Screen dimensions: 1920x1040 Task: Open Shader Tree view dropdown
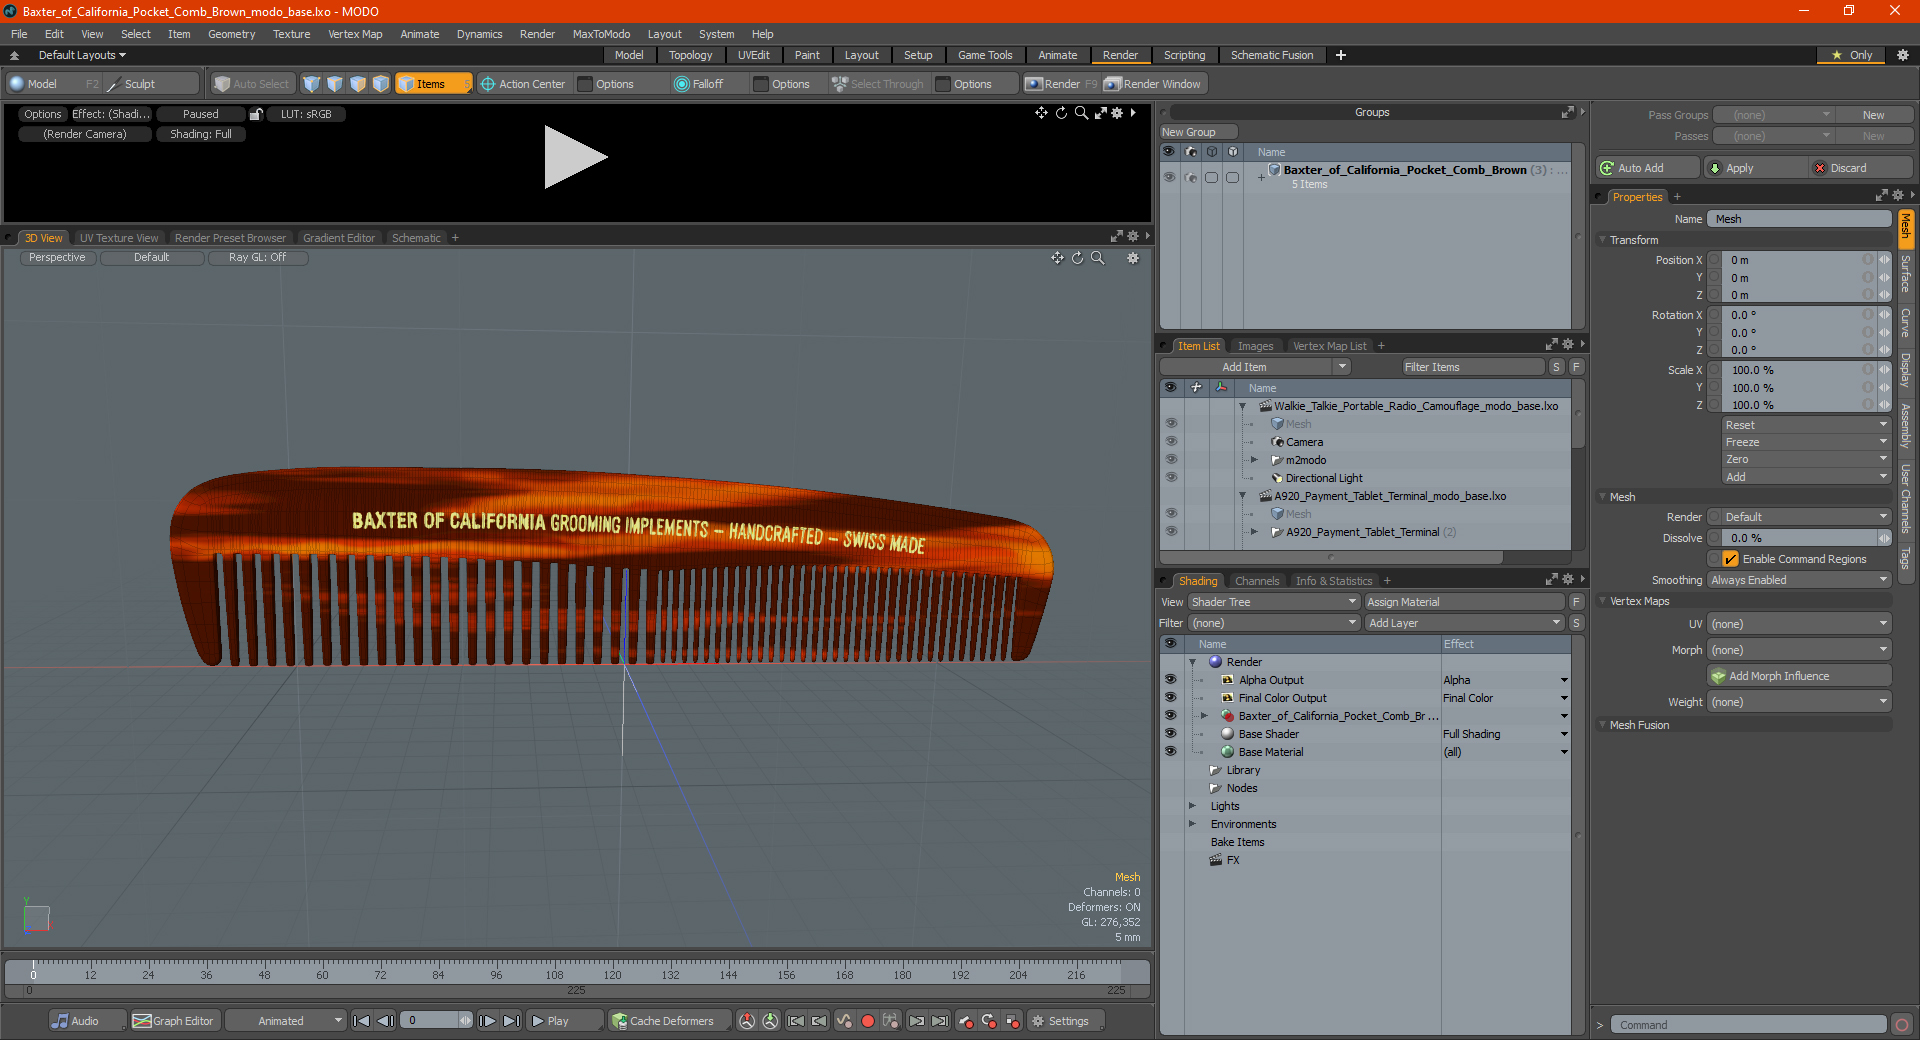click(x=1274, y=602)
